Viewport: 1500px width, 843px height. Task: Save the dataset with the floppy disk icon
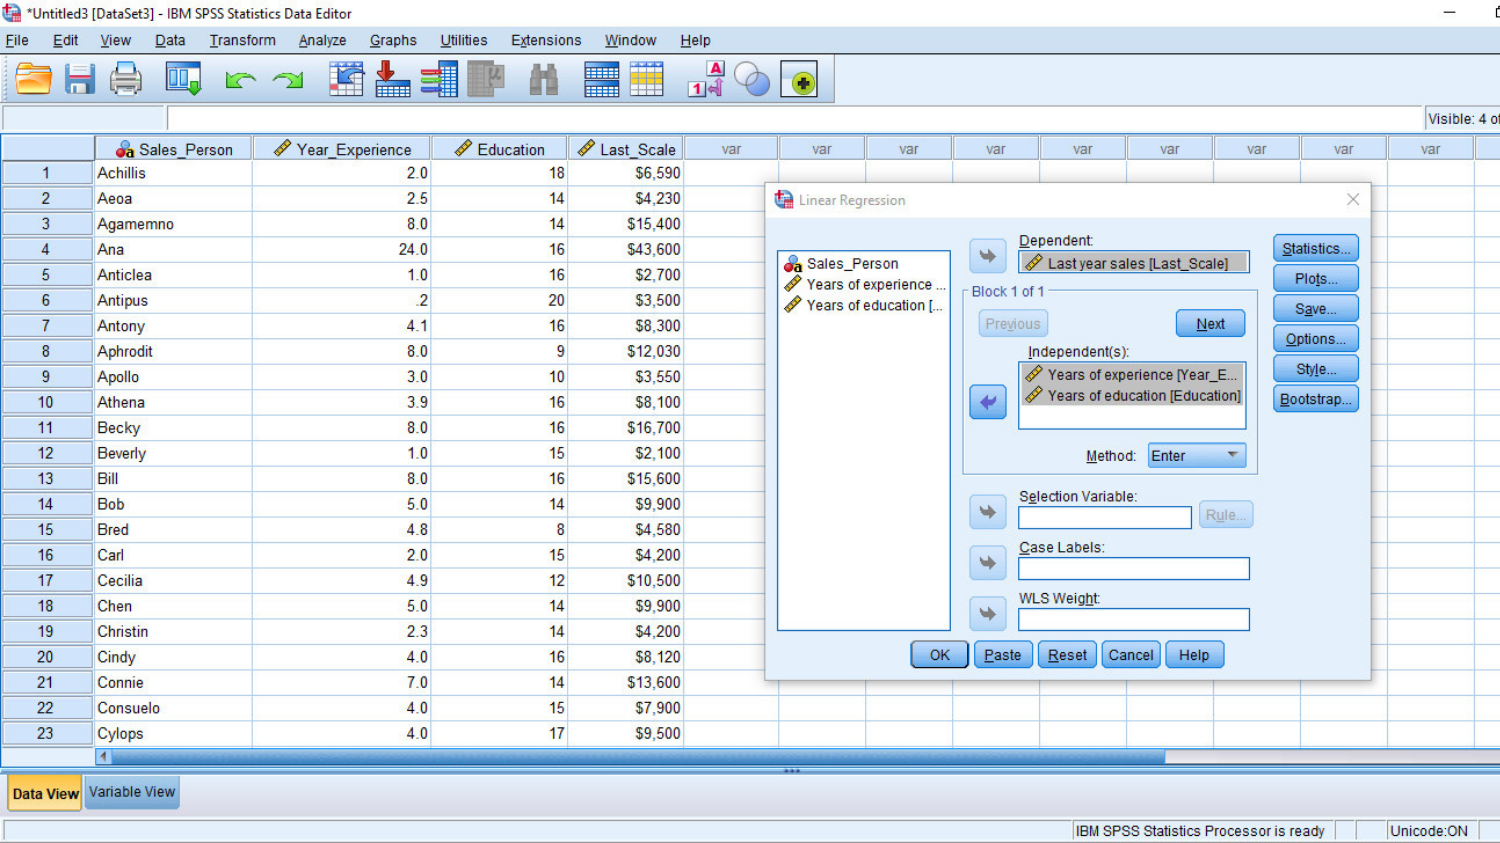[79, 79]
